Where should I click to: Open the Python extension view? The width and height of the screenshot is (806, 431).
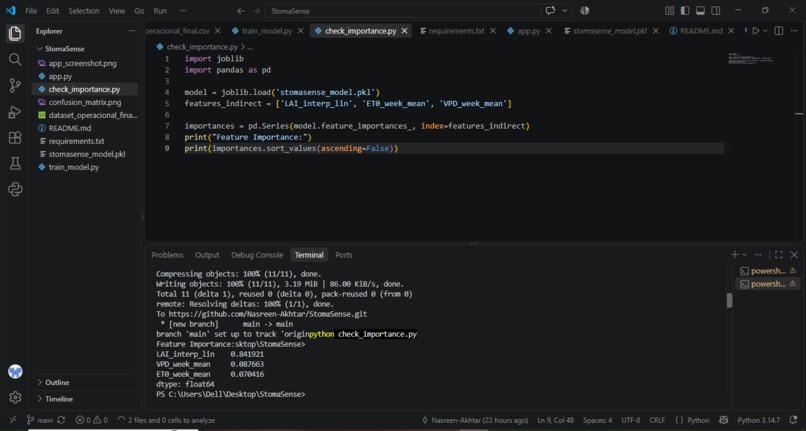tap(15, 189)
